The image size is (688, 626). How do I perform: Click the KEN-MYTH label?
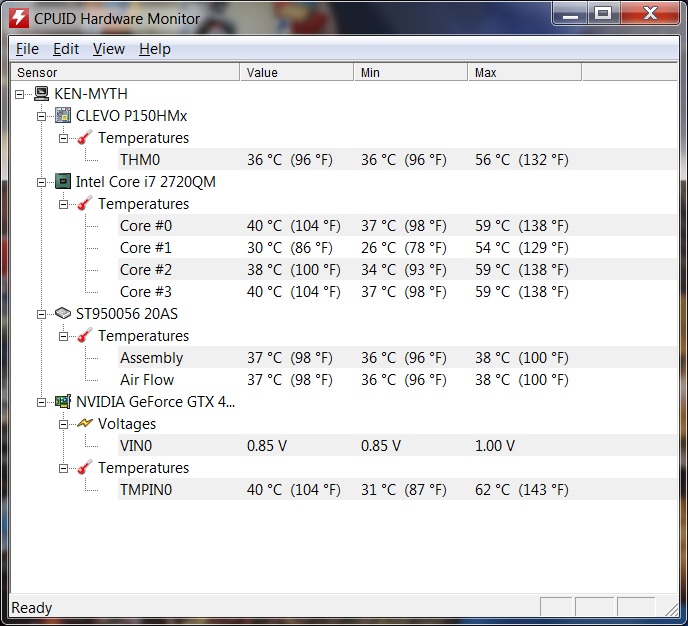coord(91,93)
